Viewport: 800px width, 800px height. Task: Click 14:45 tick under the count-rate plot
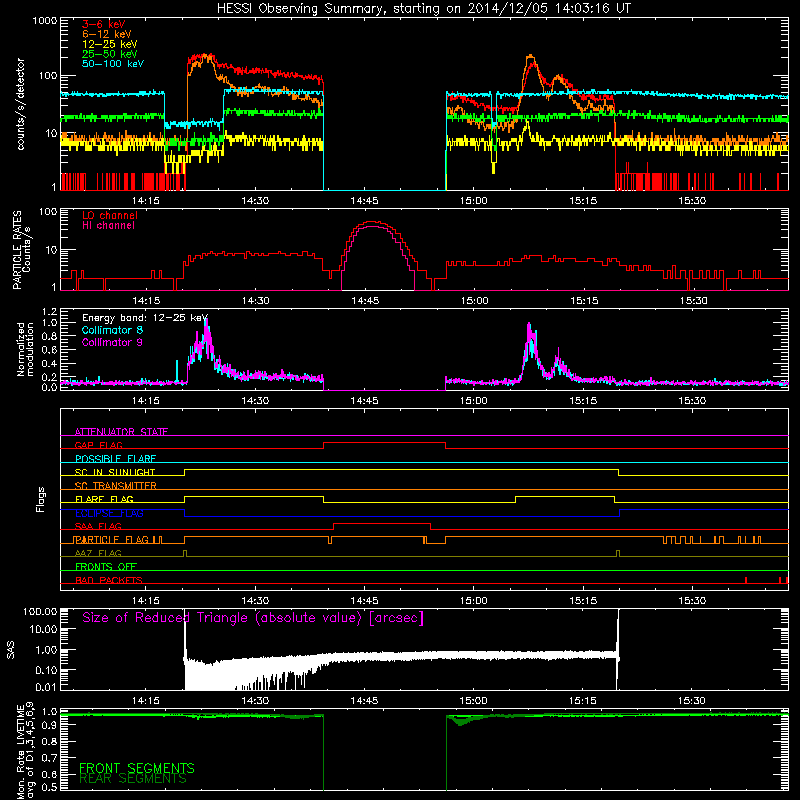coord(364,201)
